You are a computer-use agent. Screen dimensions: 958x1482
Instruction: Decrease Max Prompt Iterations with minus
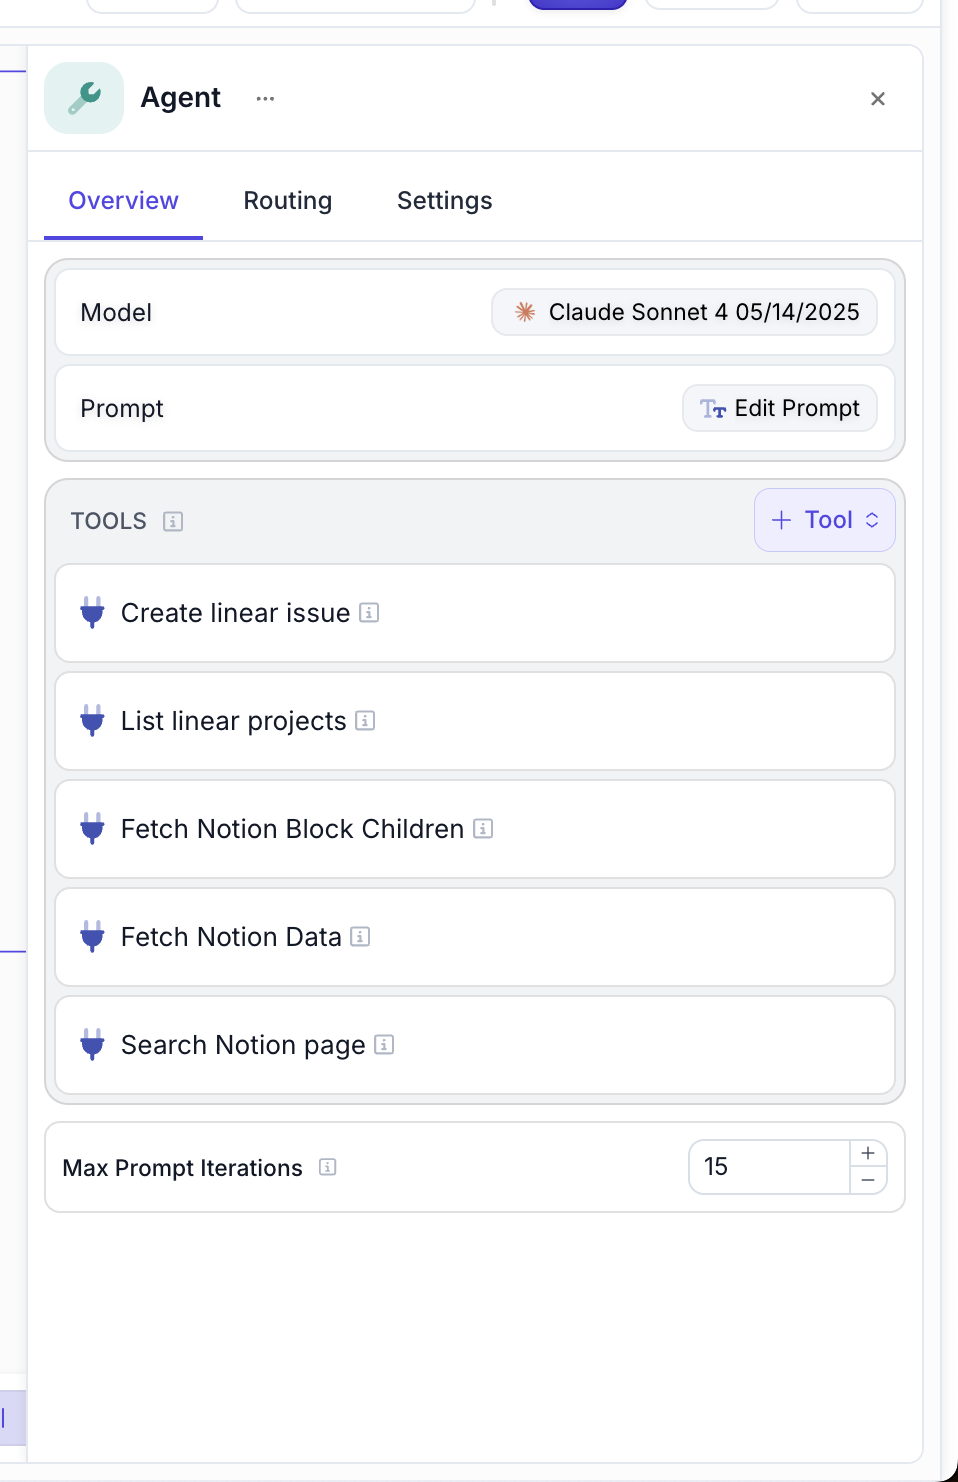(x=868, y=1181)
